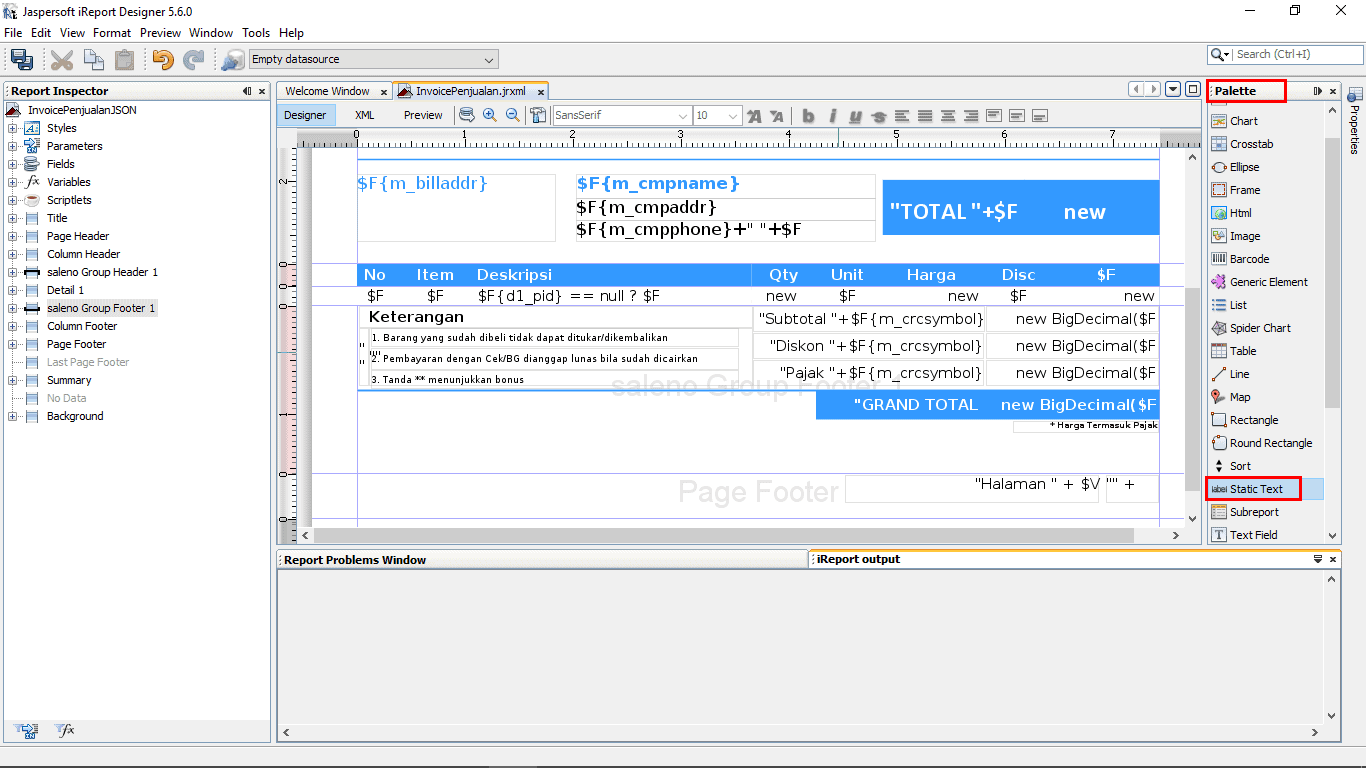Select the Crosstab palette element
The height and width of the screenshot is (768, 1366).
point(1251,144)
